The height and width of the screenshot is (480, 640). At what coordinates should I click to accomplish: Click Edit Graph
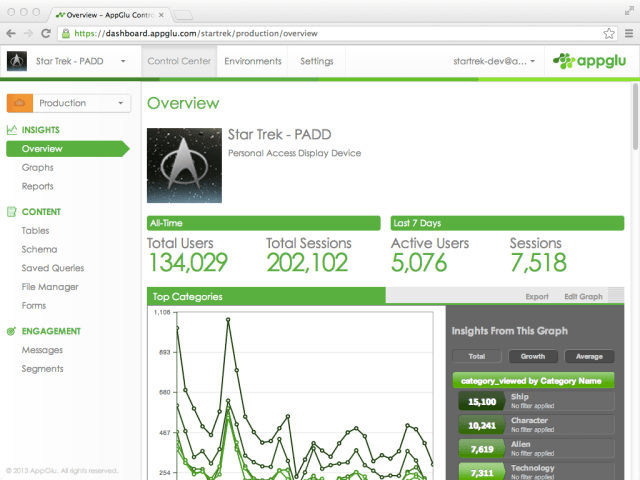click(x=583, y=297)
